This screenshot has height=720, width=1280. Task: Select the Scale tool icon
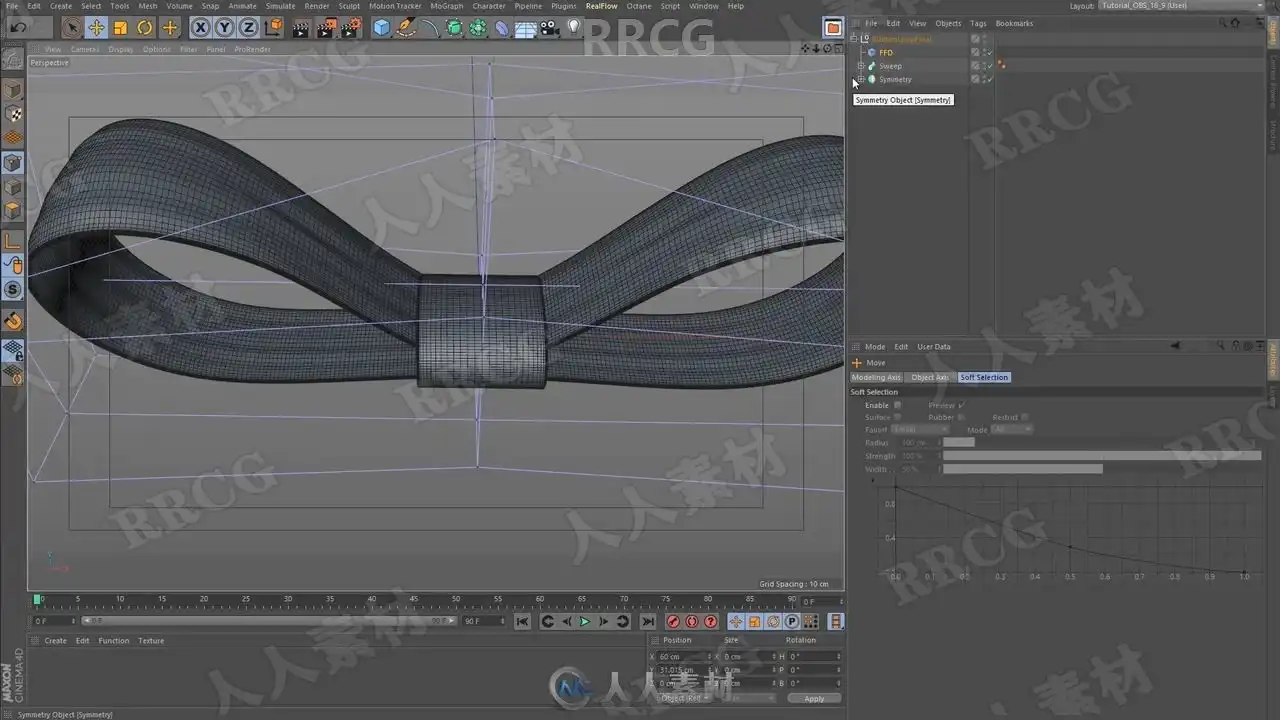(x=120, y=28)
